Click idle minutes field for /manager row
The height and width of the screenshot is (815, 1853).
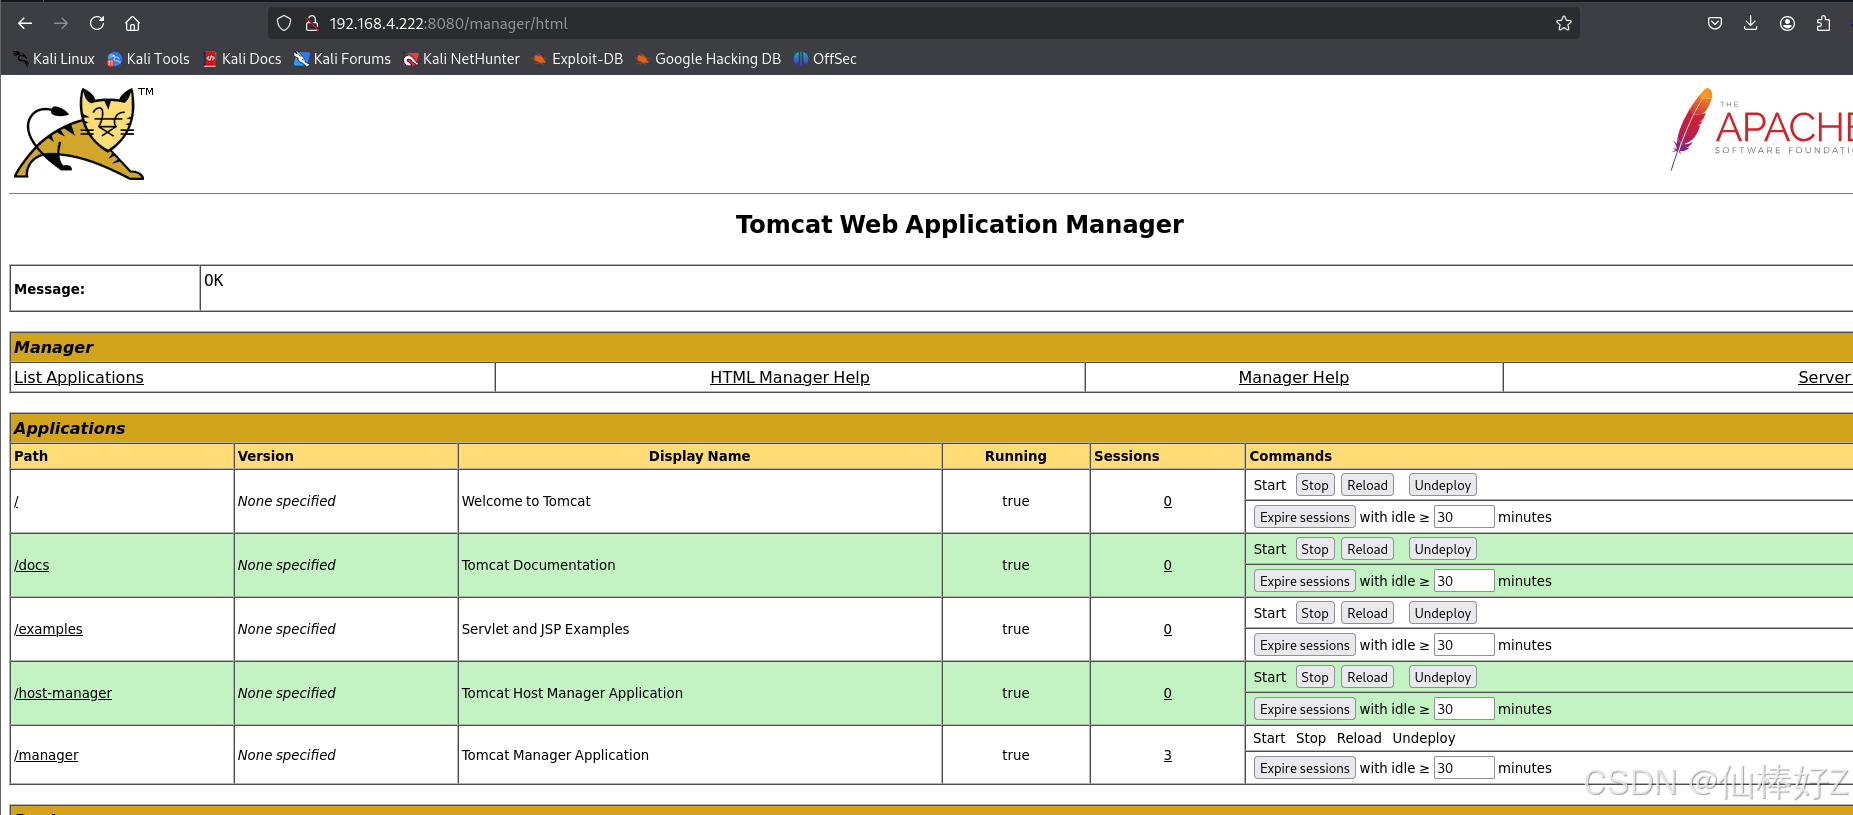(x=1464, y=768)
